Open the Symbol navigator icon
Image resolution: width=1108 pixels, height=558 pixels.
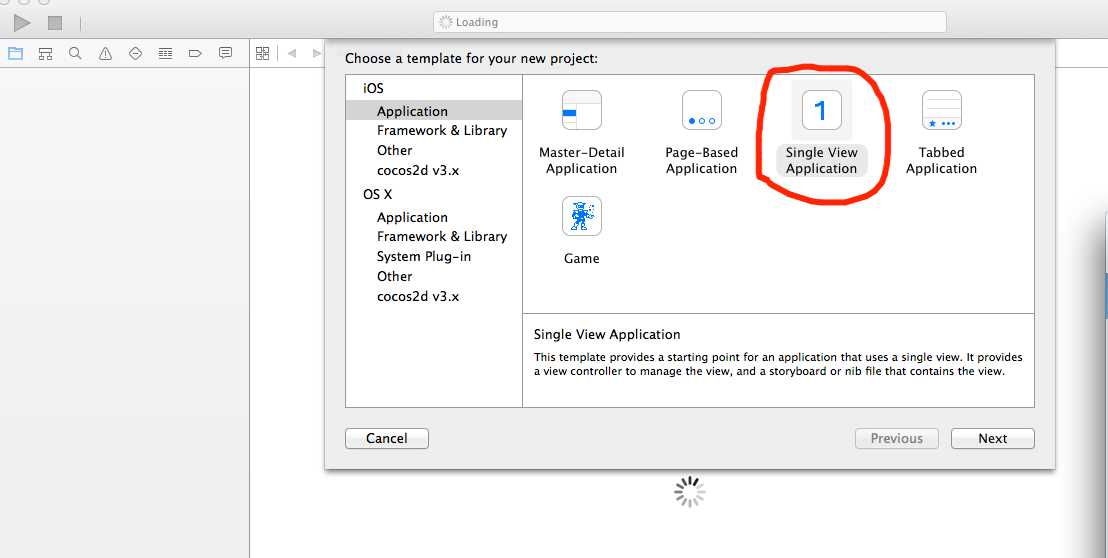[45, 53]
